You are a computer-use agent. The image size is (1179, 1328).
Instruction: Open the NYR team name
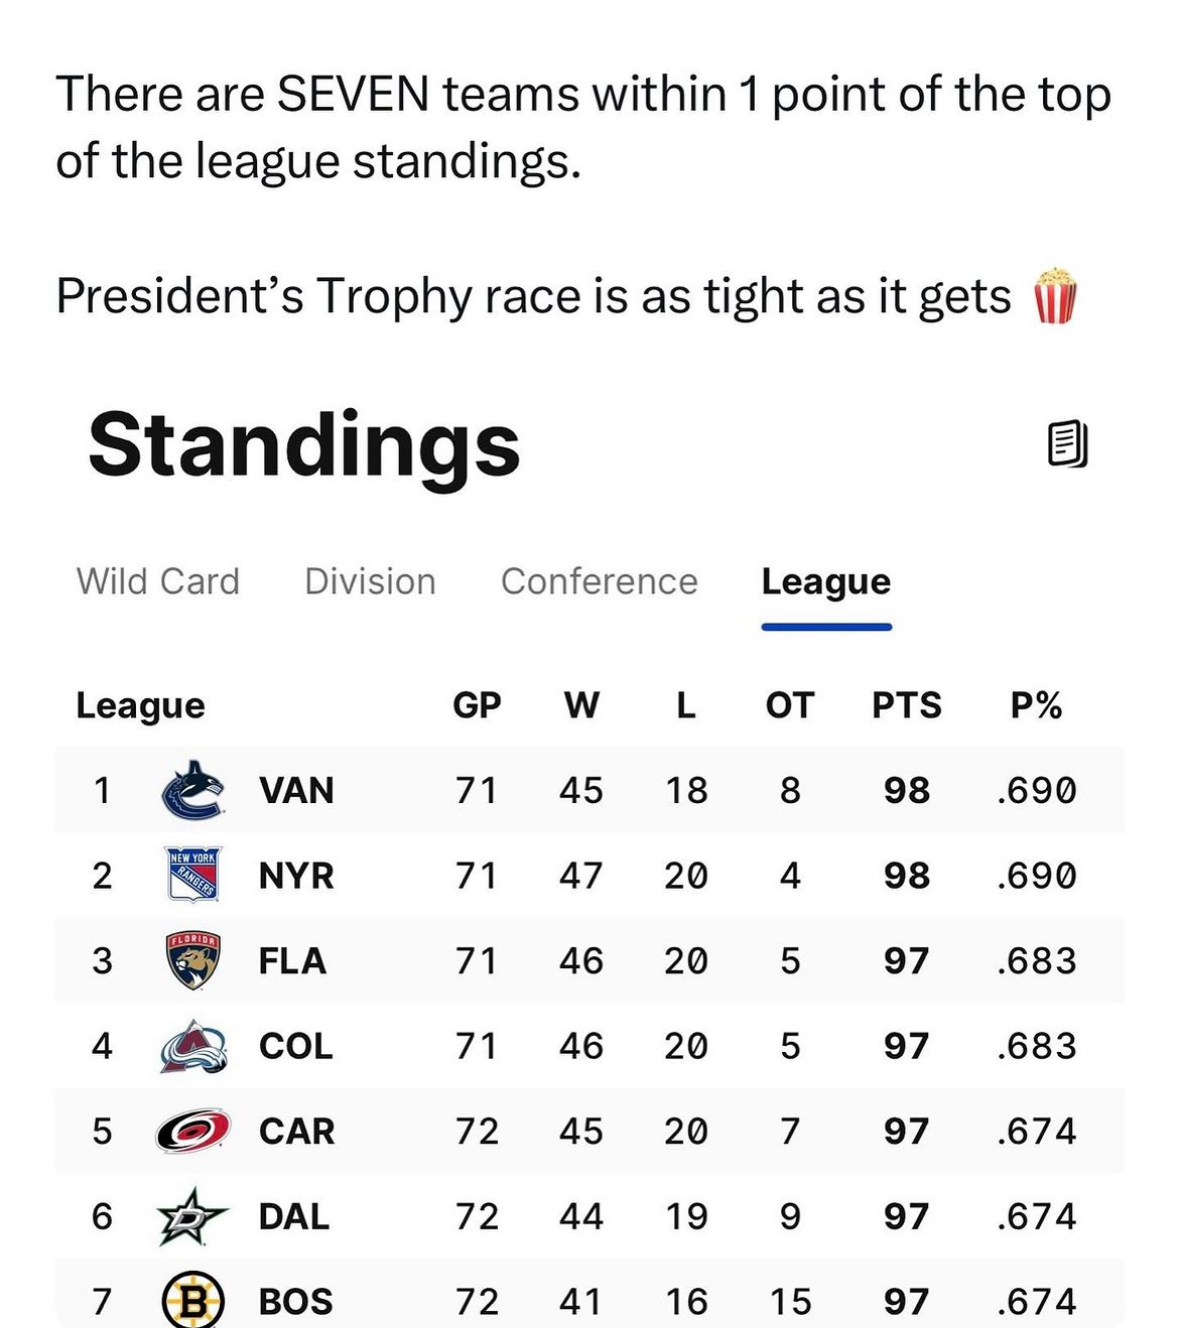pyautogui.click(x=296, y=875)
